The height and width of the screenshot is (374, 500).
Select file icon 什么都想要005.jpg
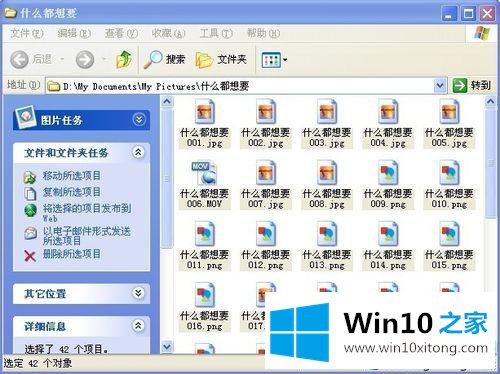coord(449,111)
